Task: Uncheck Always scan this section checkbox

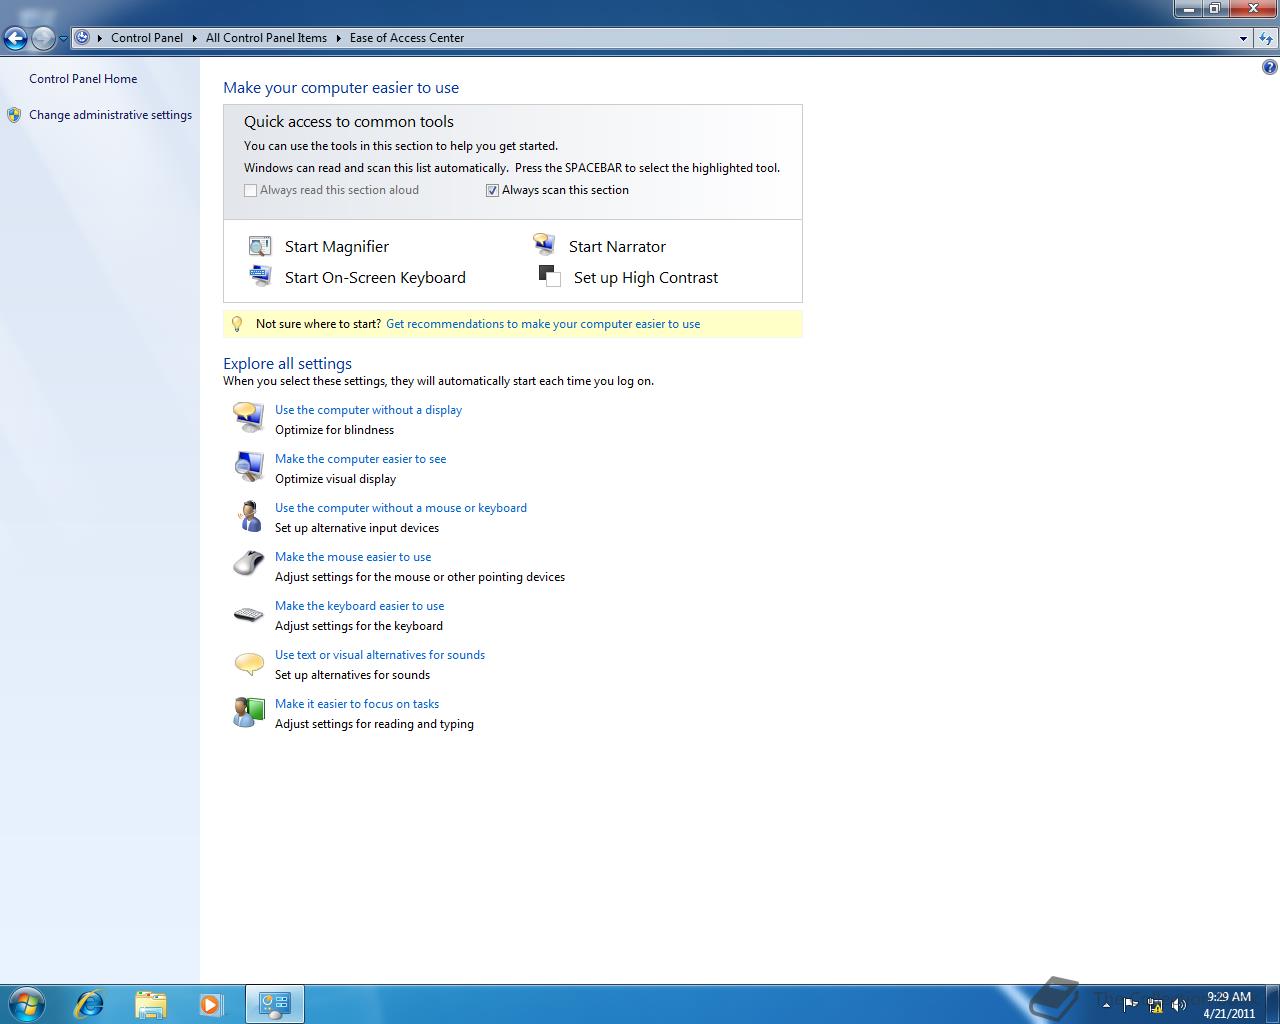Action: [492, 190]
